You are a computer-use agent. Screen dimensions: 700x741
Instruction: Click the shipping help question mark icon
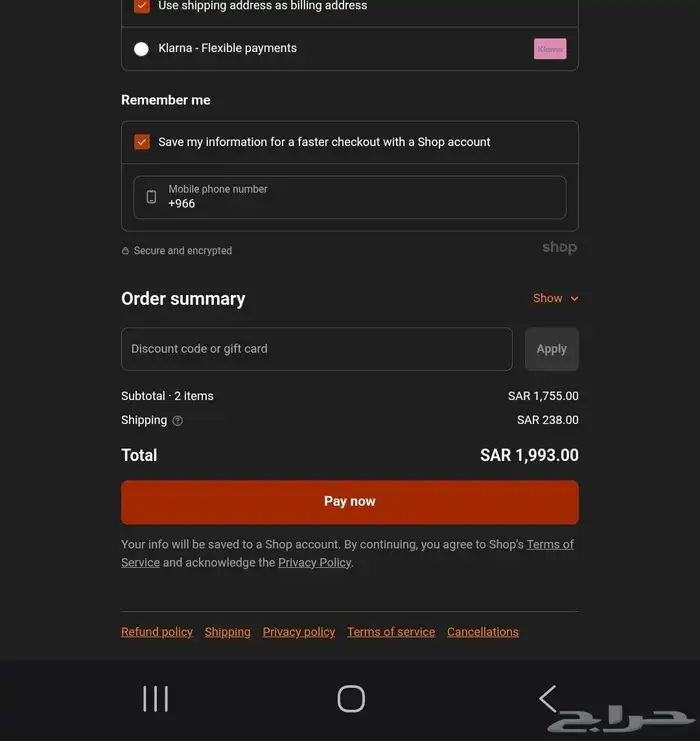click(178, 421)
